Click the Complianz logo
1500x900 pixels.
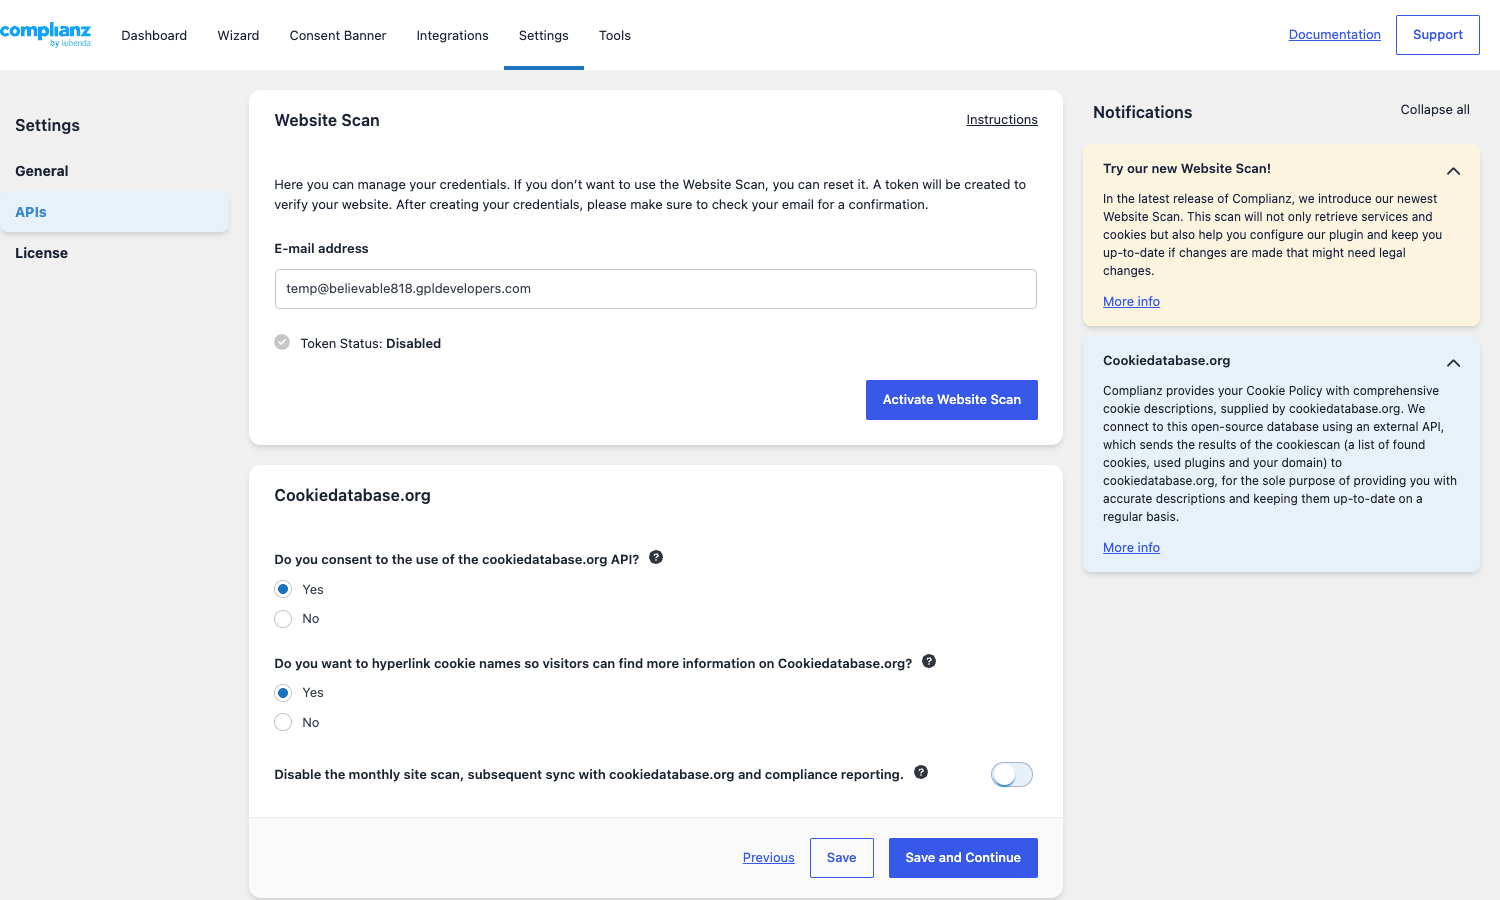(x=45, y=34)
